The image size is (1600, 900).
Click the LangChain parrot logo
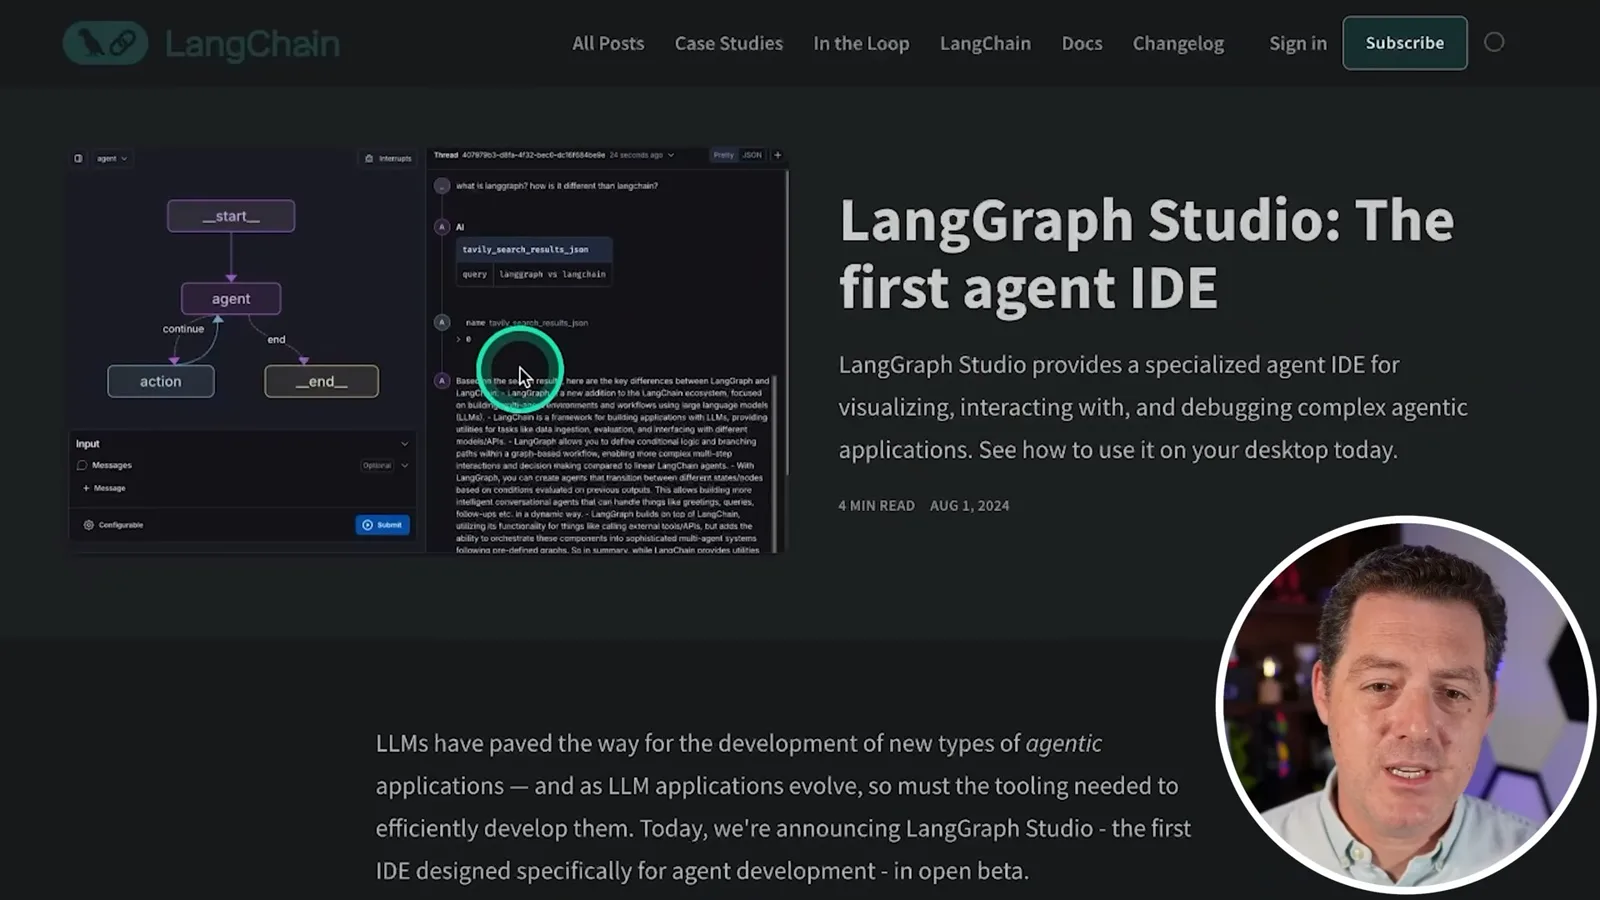click(105, 43)
